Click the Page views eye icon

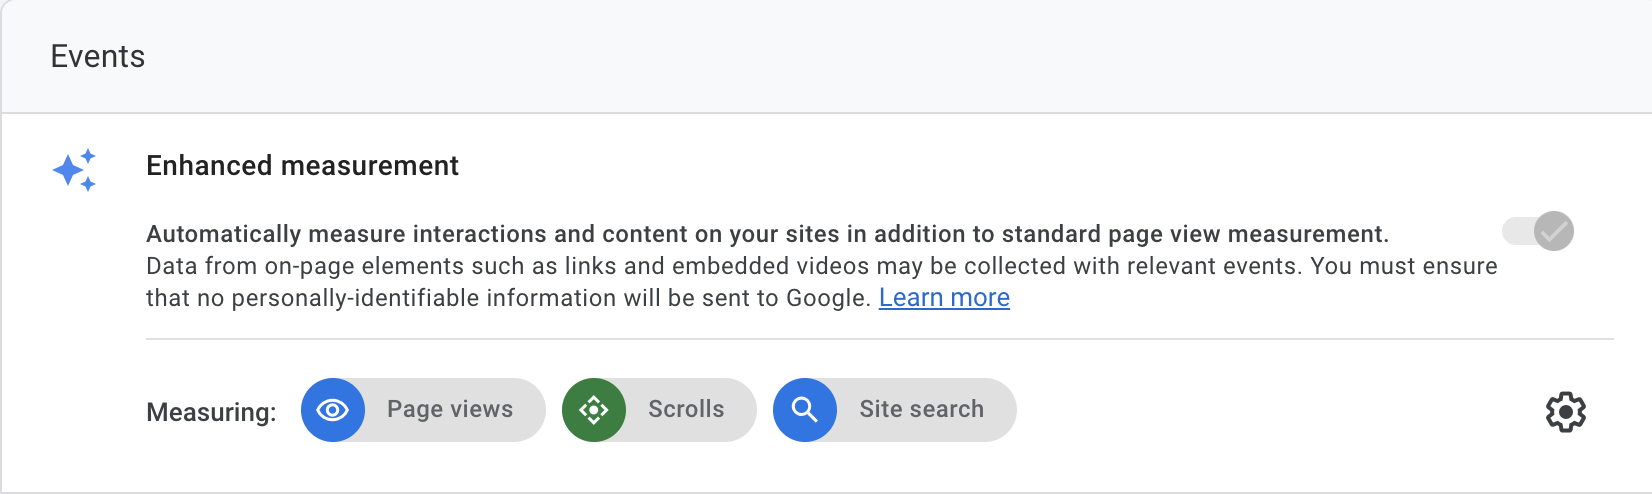tap(333, 410)
